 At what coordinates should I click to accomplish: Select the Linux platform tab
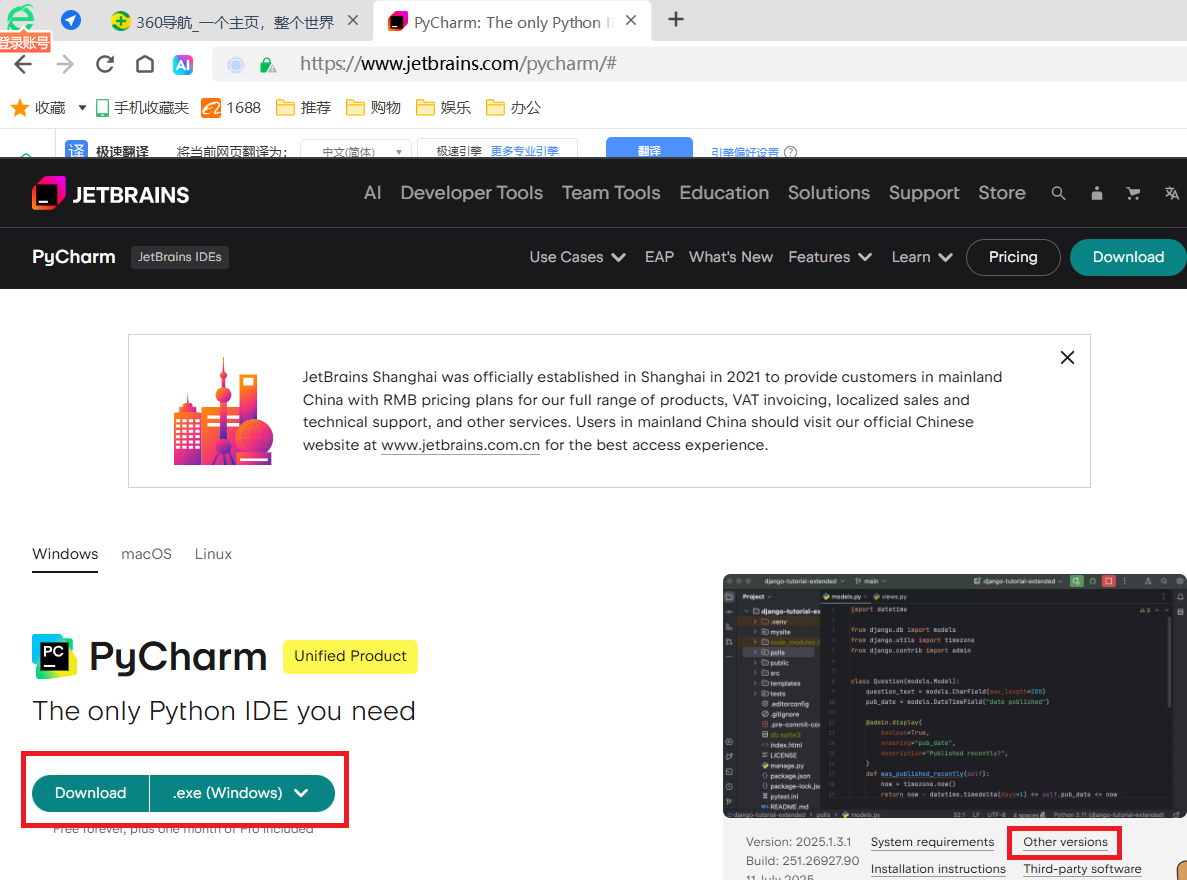pos(213,554)
